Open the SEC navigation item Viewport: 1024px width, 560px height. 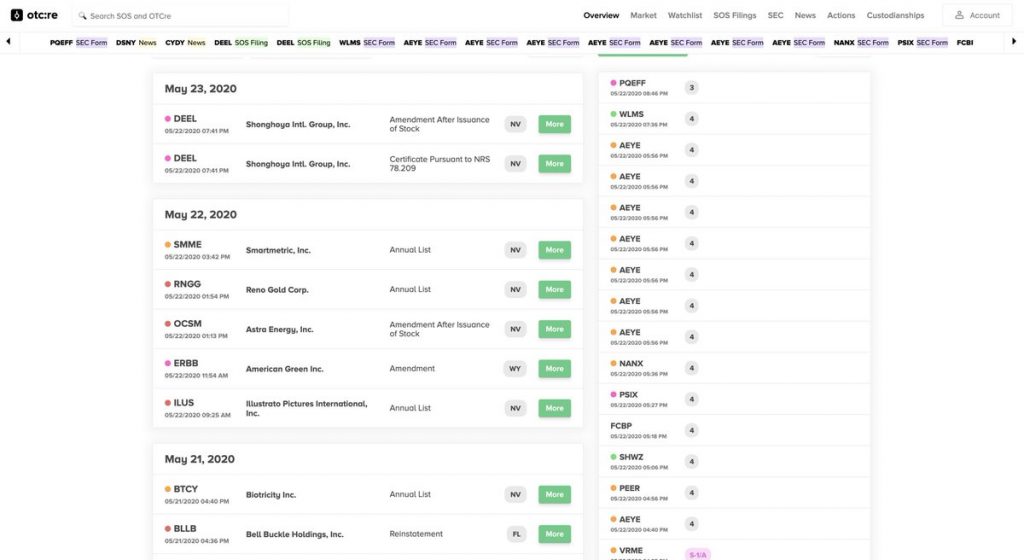(775, 15)
